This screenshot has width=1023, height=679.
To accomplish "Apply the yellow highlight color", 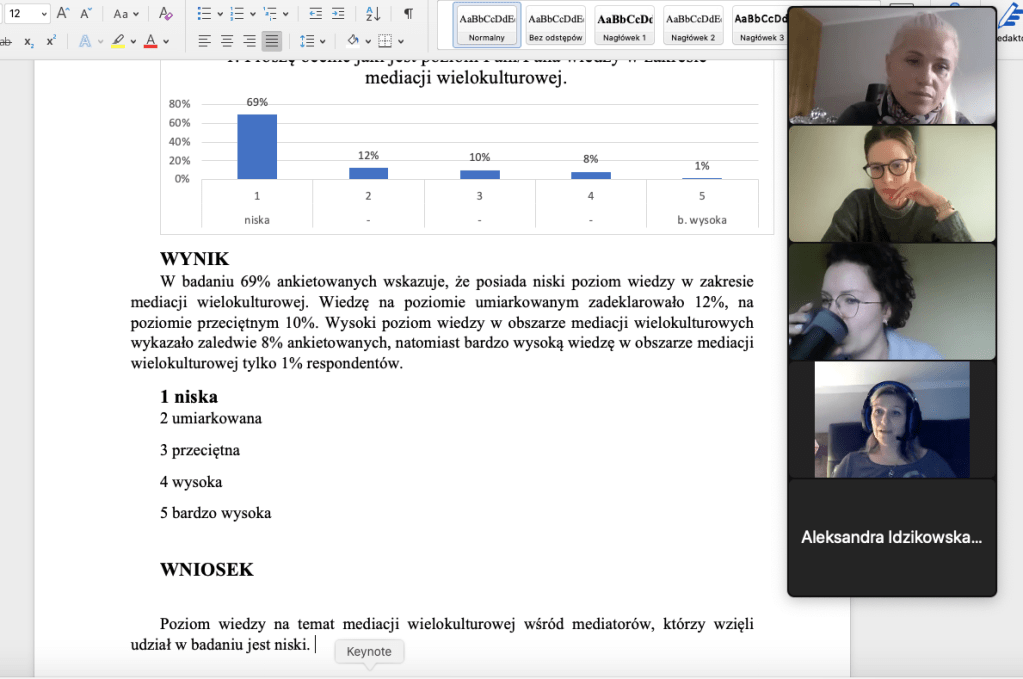I will (x=118, y=42).
